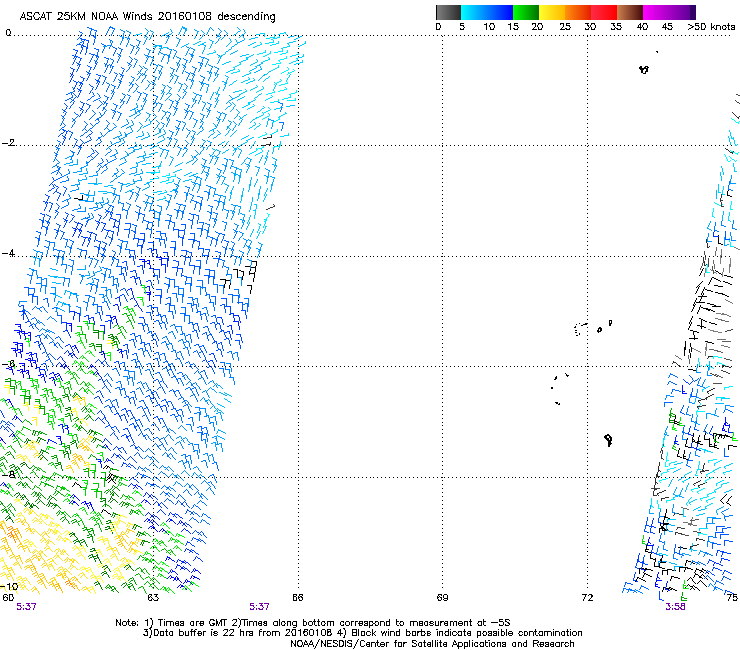Click the '20' label under the color legend
This screenshot has height=650, width=740.
[537, 27]
